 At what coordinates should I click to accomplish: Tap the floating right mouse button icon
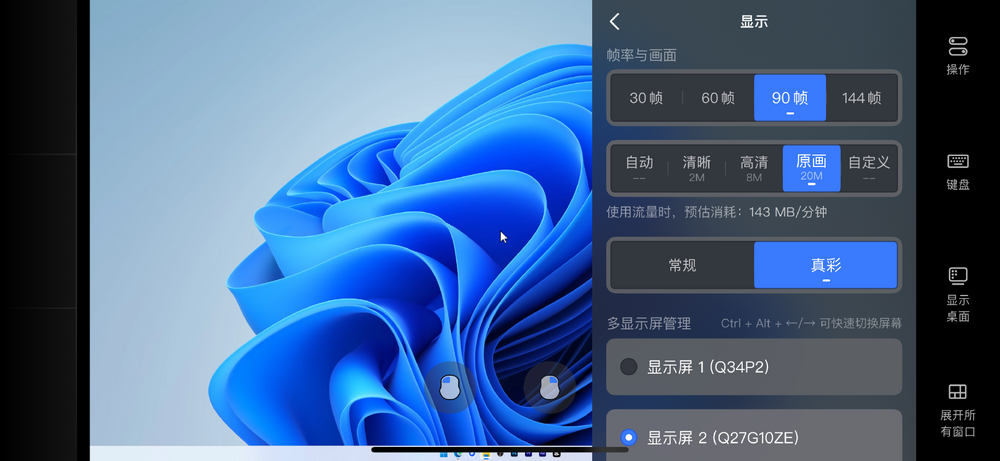(x=549, y=387)
